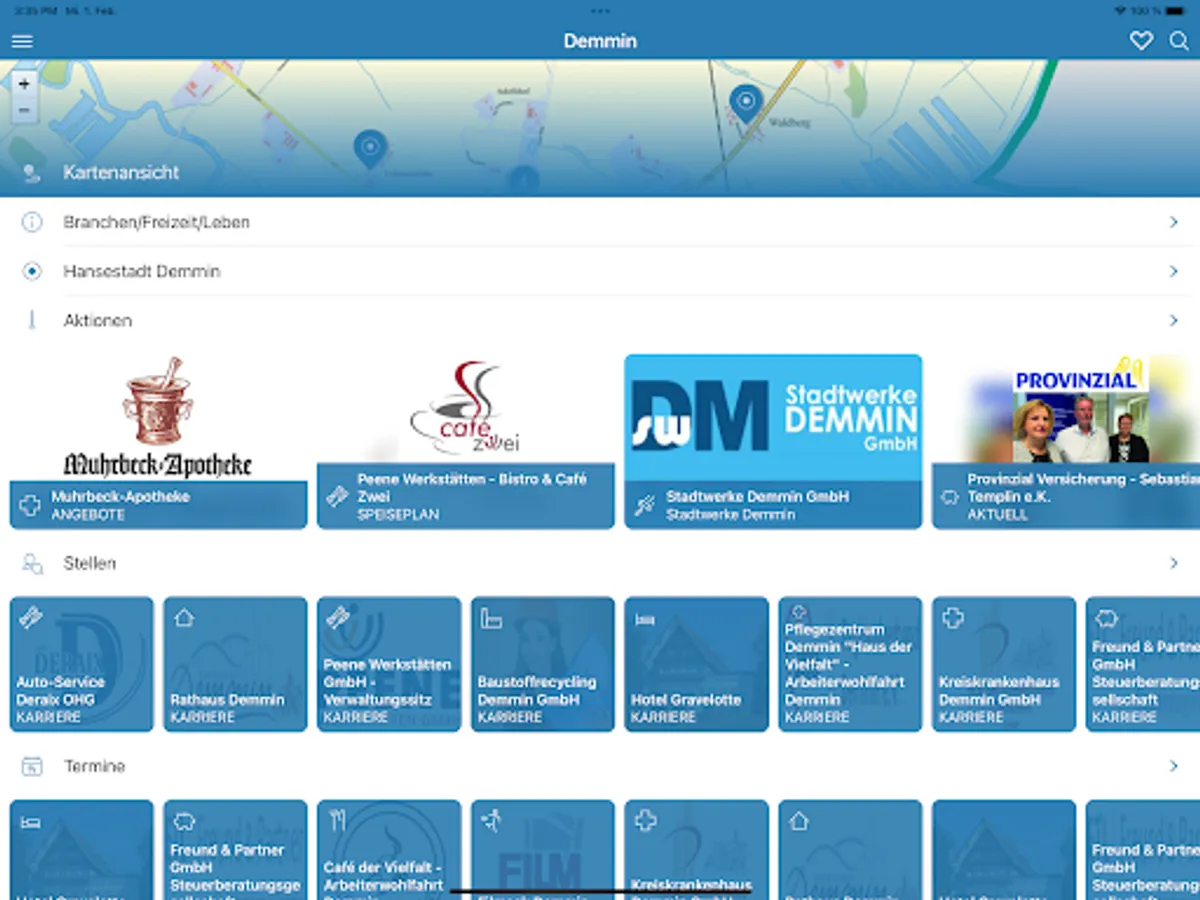This screenshot has height=900, width=1200.
Task: Open Café der Vielfalt Termine tile
Action: click(389, 849)
